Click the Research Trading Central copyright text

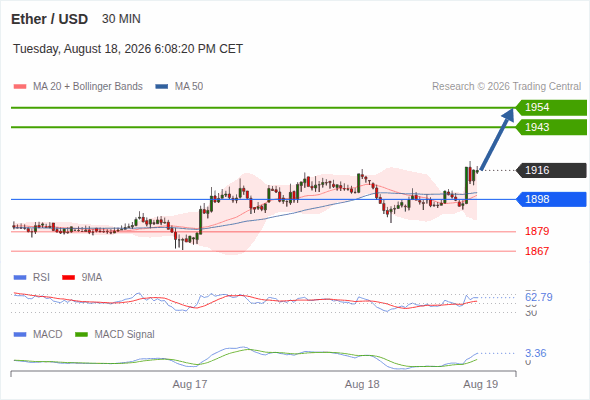pos(506,87)
